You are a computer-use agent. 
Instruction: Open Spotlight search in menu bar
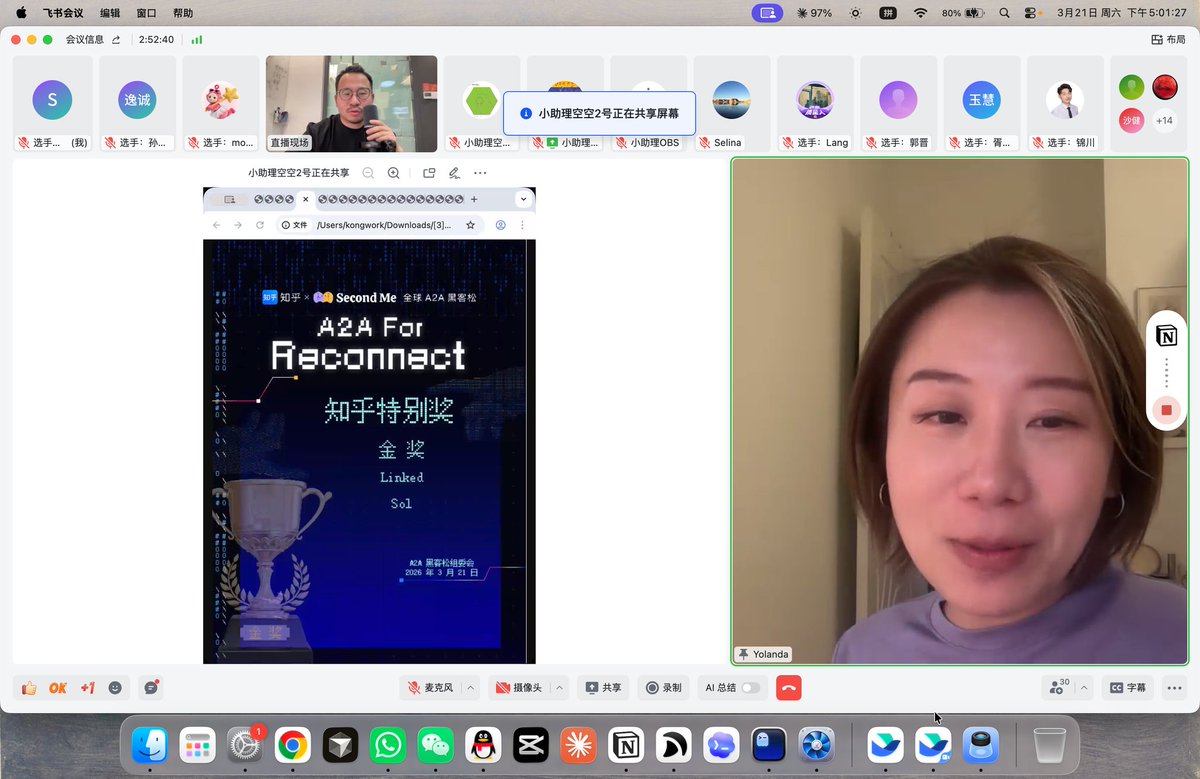[x=1004, y=13]
